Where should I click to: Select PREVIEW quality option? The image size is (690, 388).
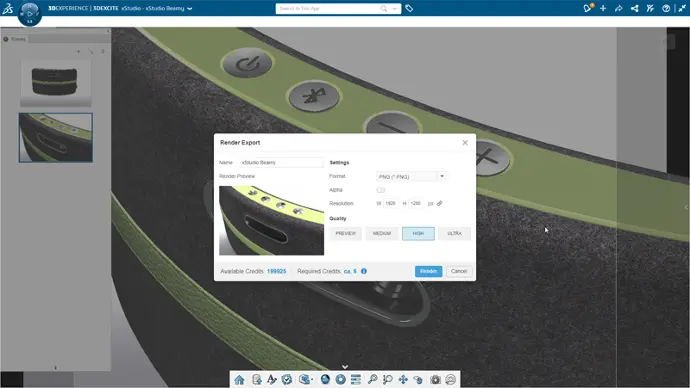pyautogui.click(x=345, y=234)
